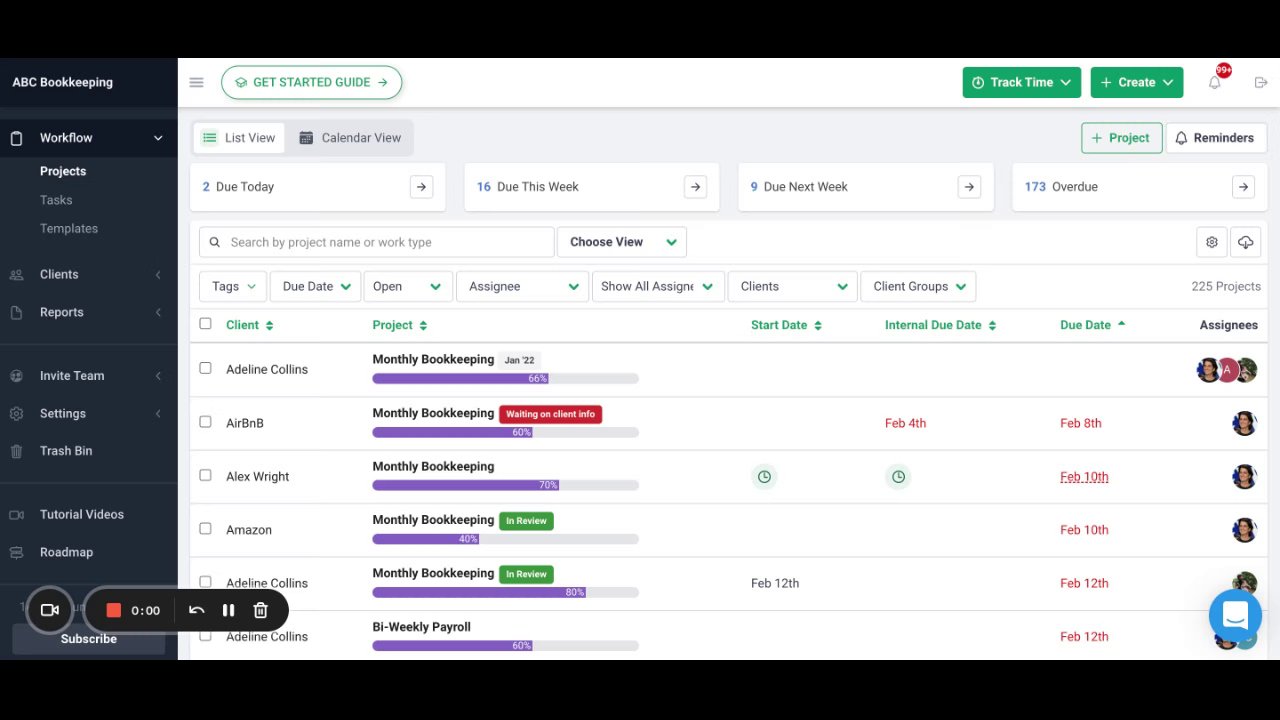The image size is (1280, 720).
Task: Stop recording with red square button
Action: coord(113,610)
